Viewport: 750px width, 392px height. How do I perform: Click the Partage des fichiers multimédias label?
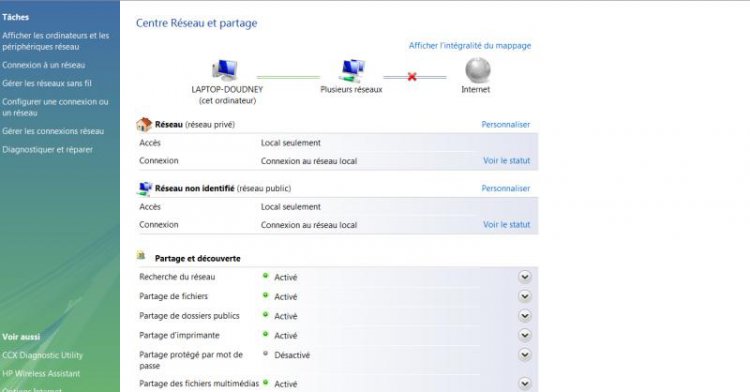click(199, 383)
